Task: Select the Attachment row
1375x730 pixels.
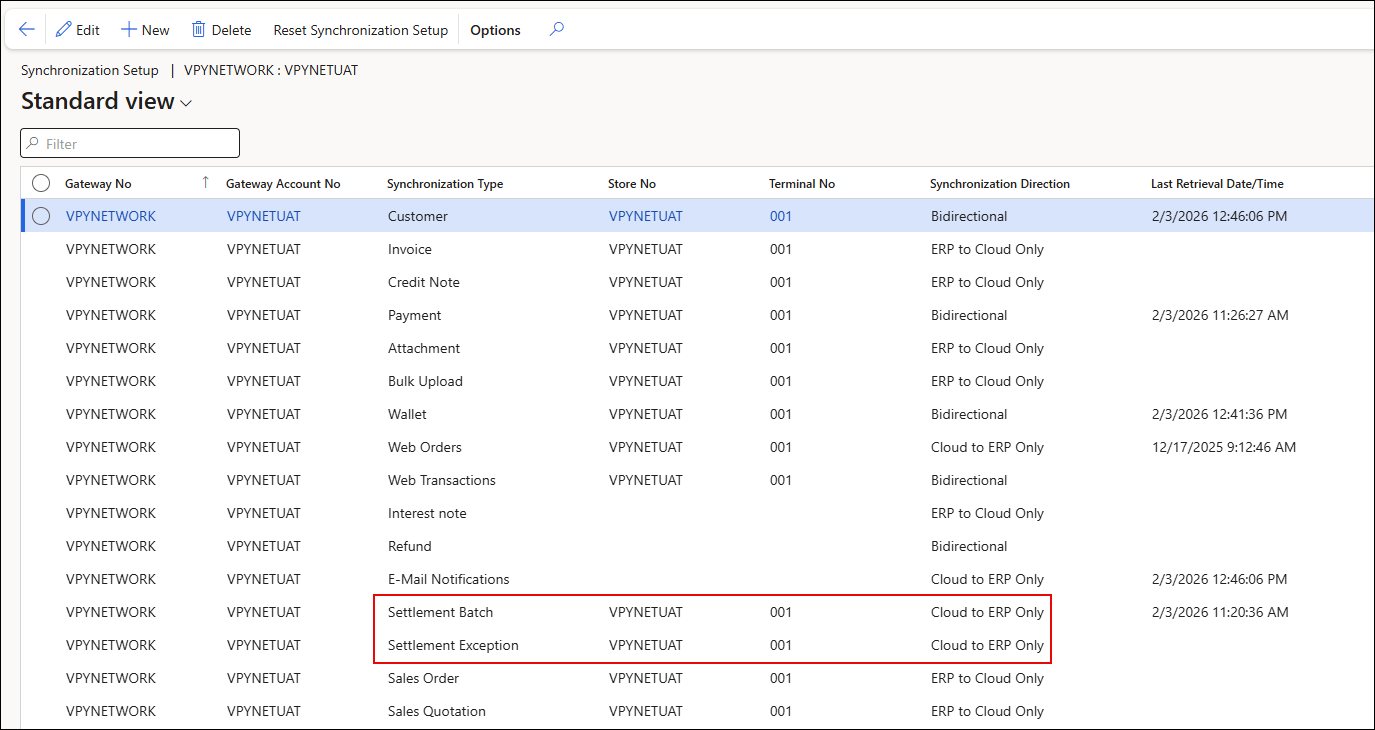Action: click(x=697, y=348)
